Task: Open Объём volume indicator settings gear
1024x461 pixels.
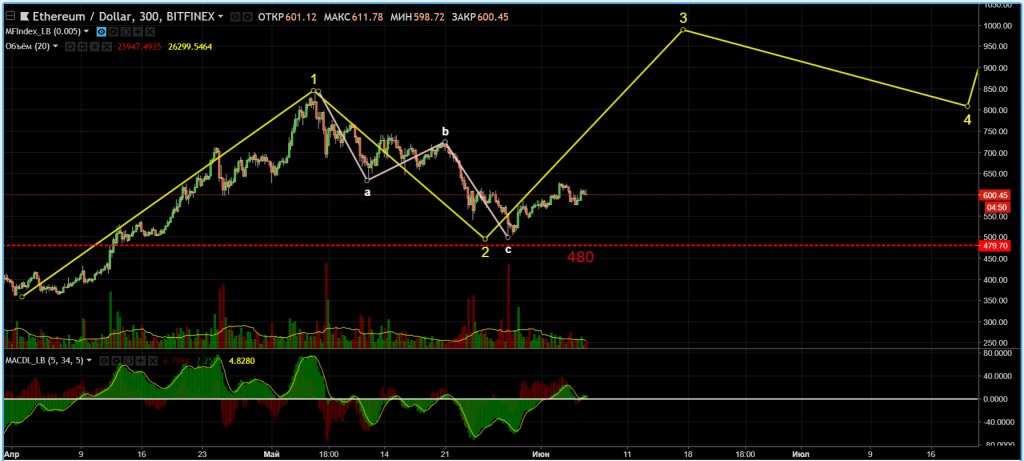Action: (x=82, y=46)
